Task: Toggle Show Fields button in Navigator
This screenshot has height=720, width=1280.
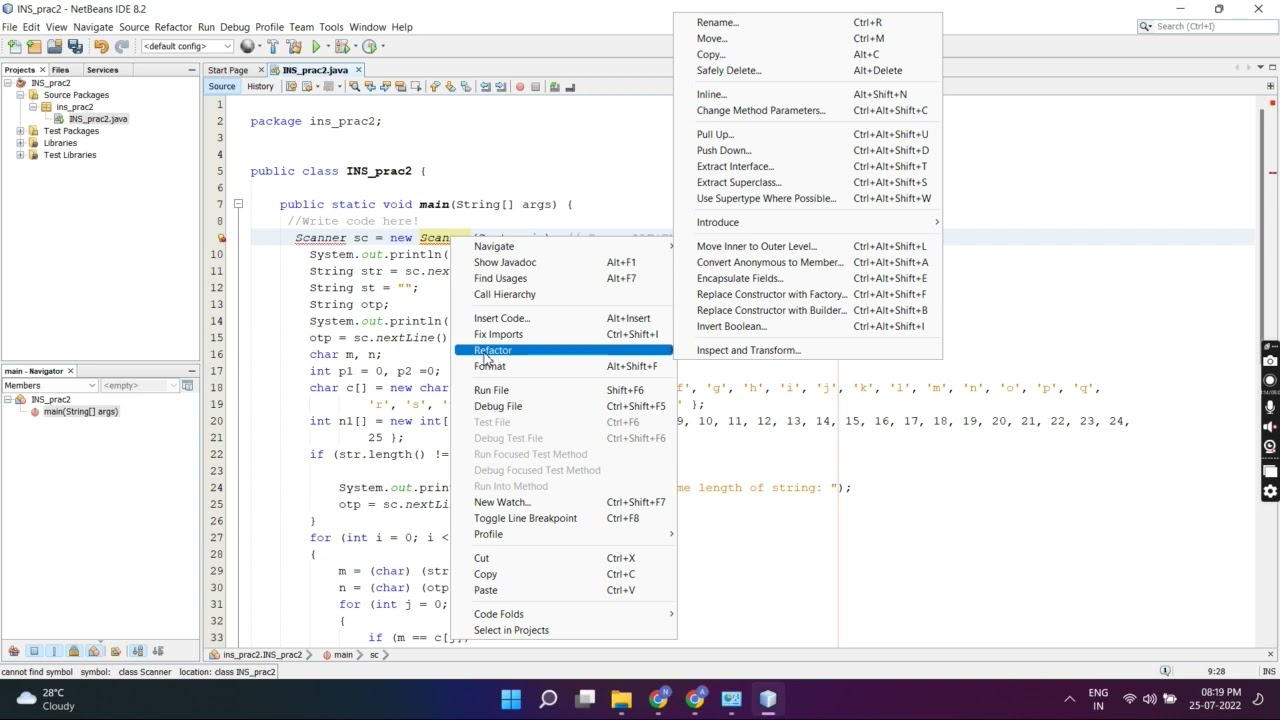Action: (x=34, y=651)
